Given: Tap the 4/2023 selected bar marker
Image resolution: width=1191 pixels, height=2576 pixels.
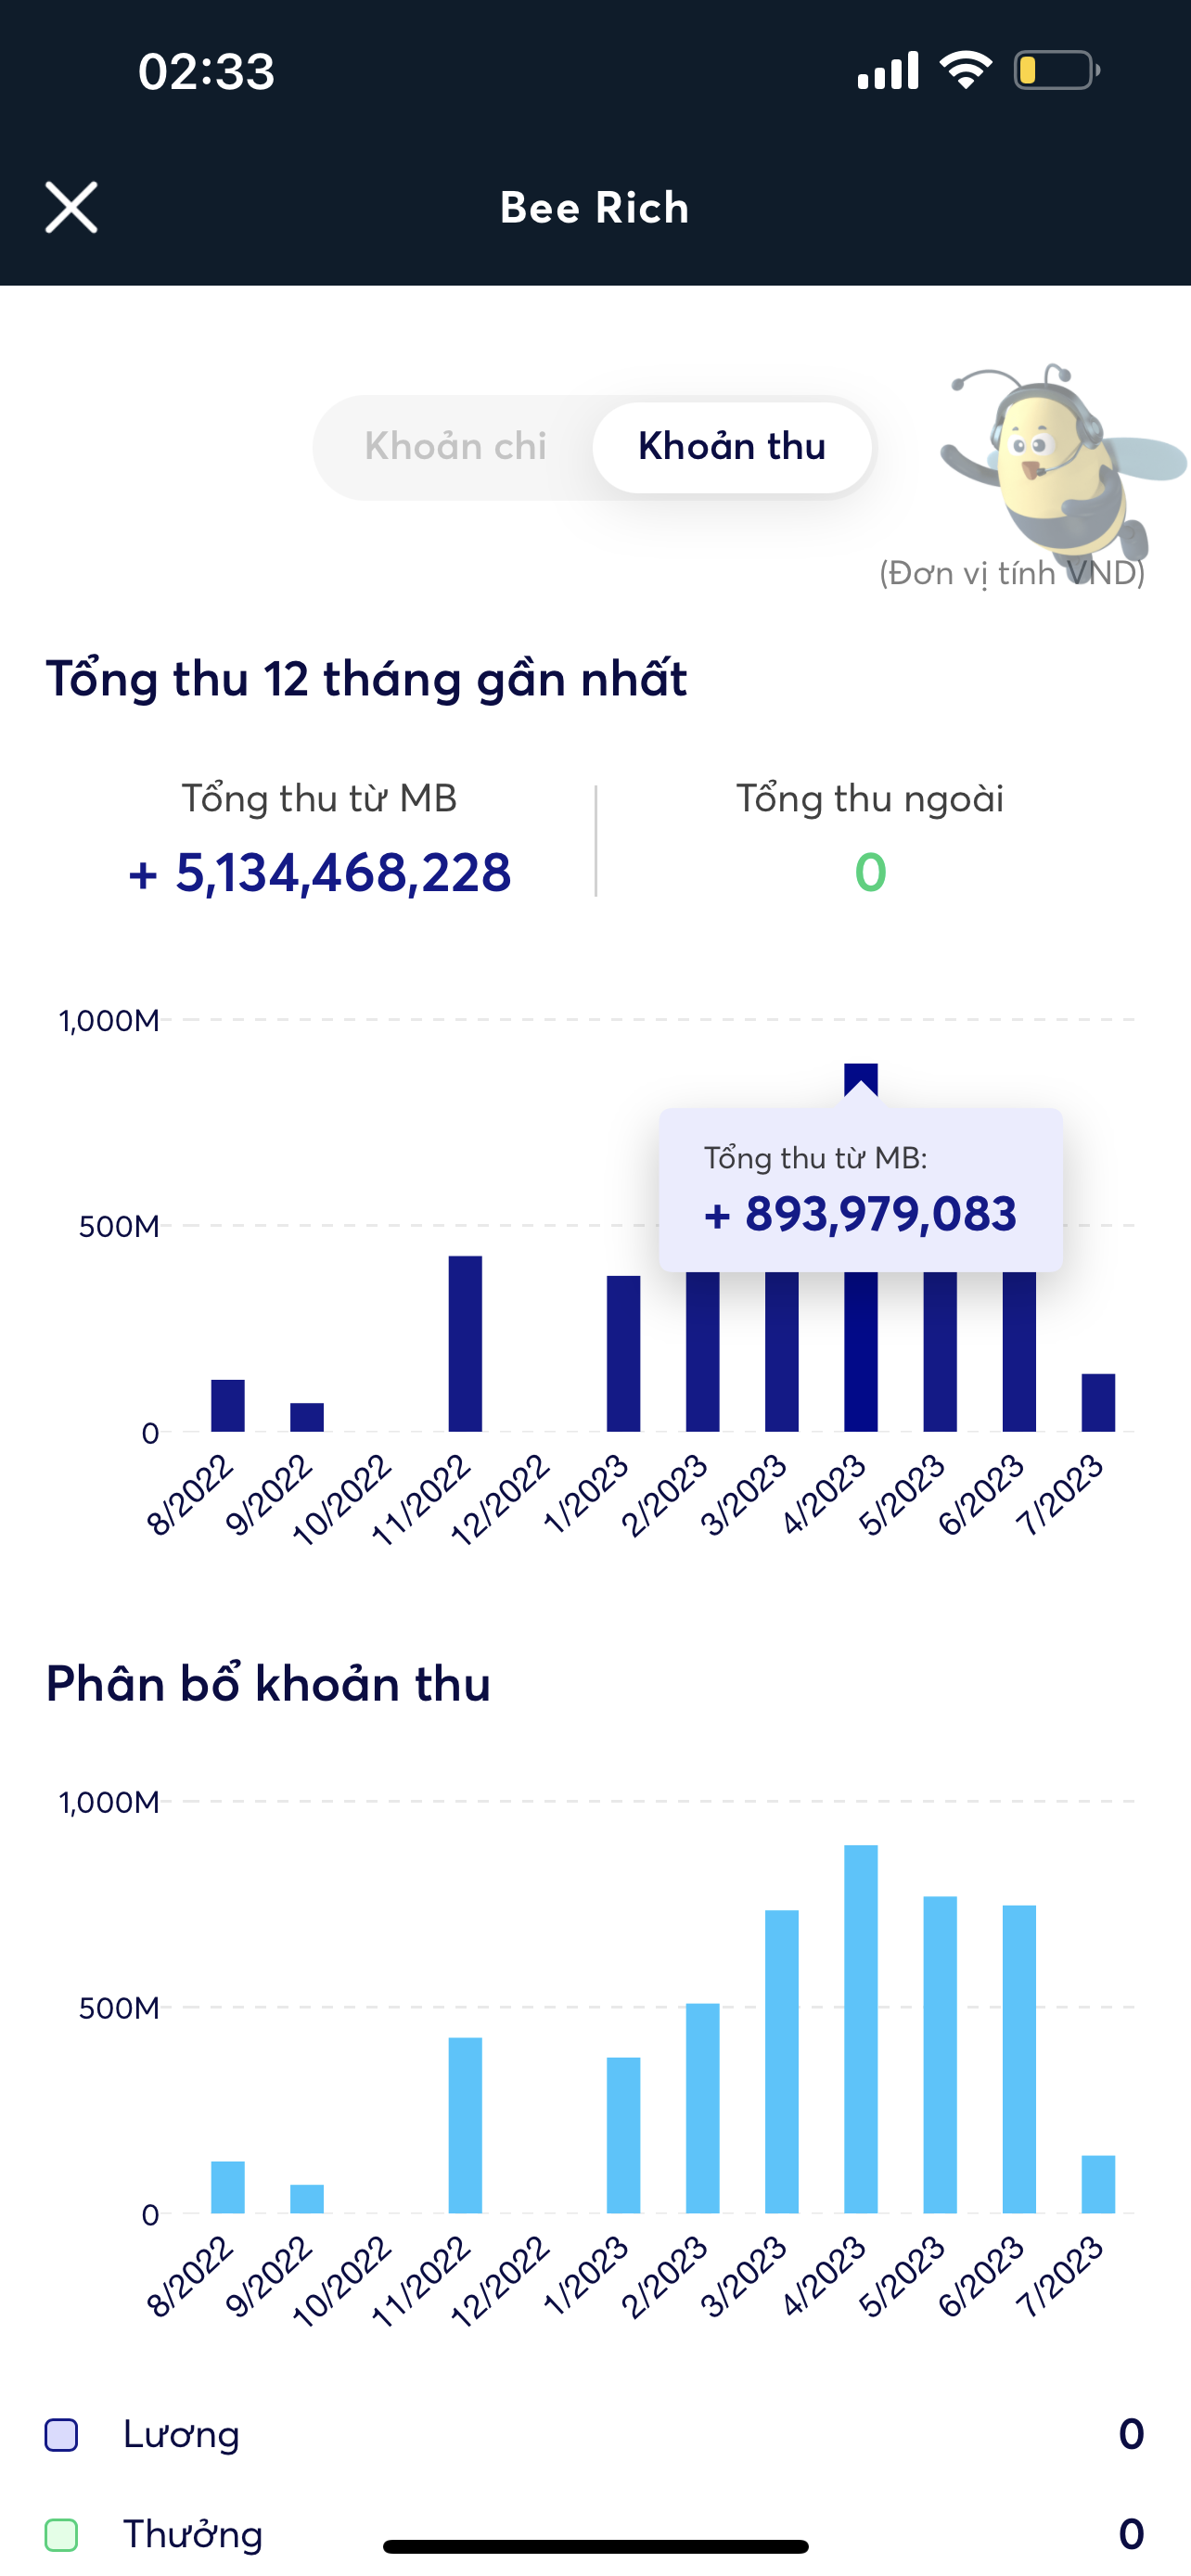Looking at the screenshot, I should coord(861,1079).
